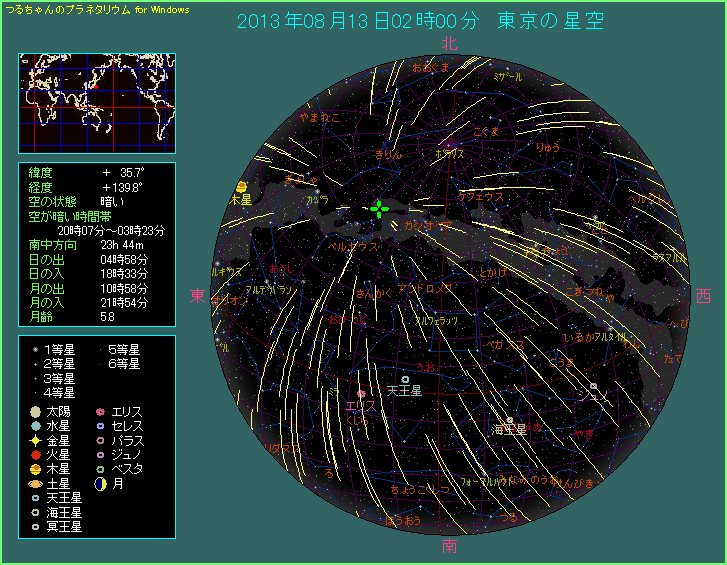The width and height of the screenshot is (727, 565).
Task: Click the Jupiter (木星) icon in the sky
Action: point(241,187)
